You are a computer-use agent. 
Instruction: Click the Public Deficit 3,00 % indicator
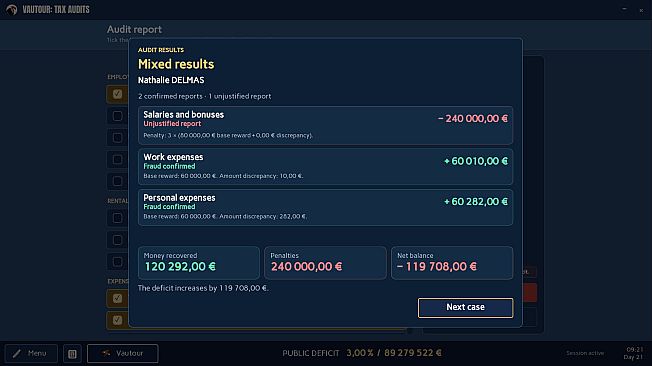click(362, 353)
